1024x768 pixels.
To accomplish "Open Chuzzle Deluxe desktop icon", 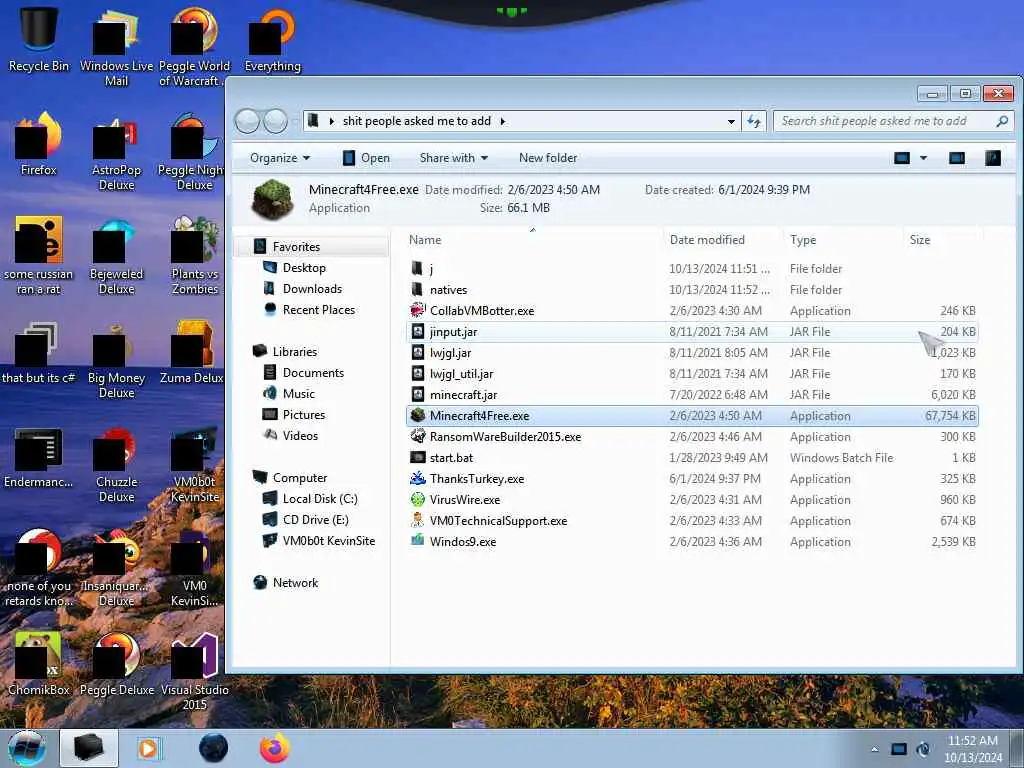I will tap(116, 463).
